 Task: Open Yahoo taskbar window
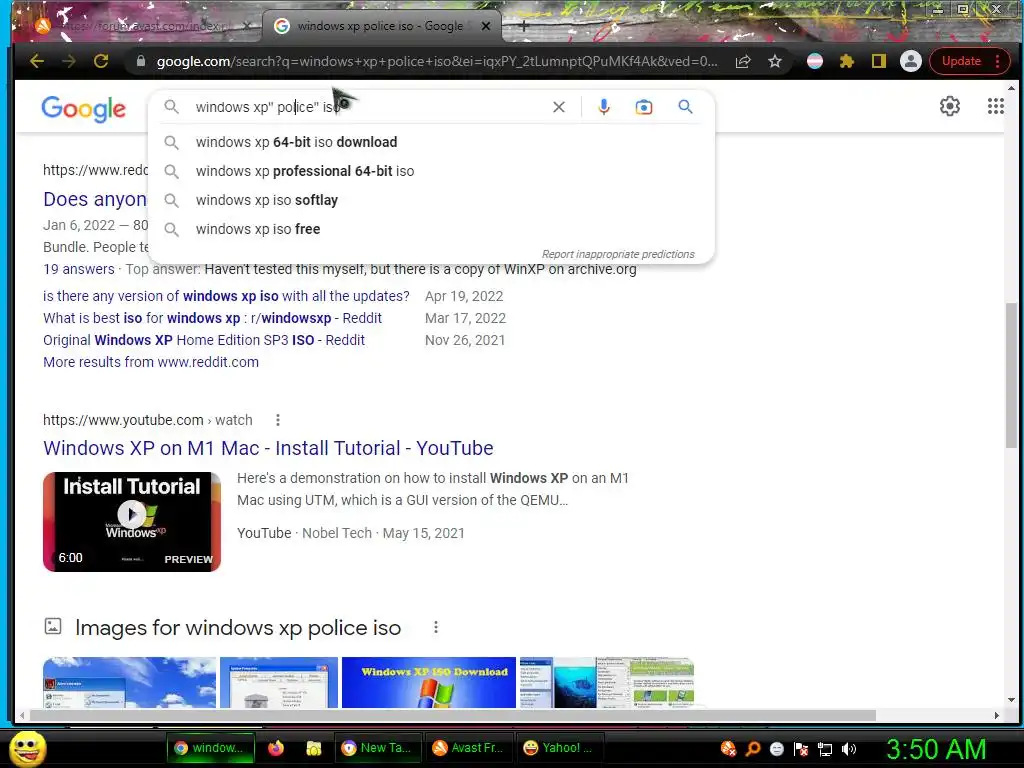(x=558, y=748)
